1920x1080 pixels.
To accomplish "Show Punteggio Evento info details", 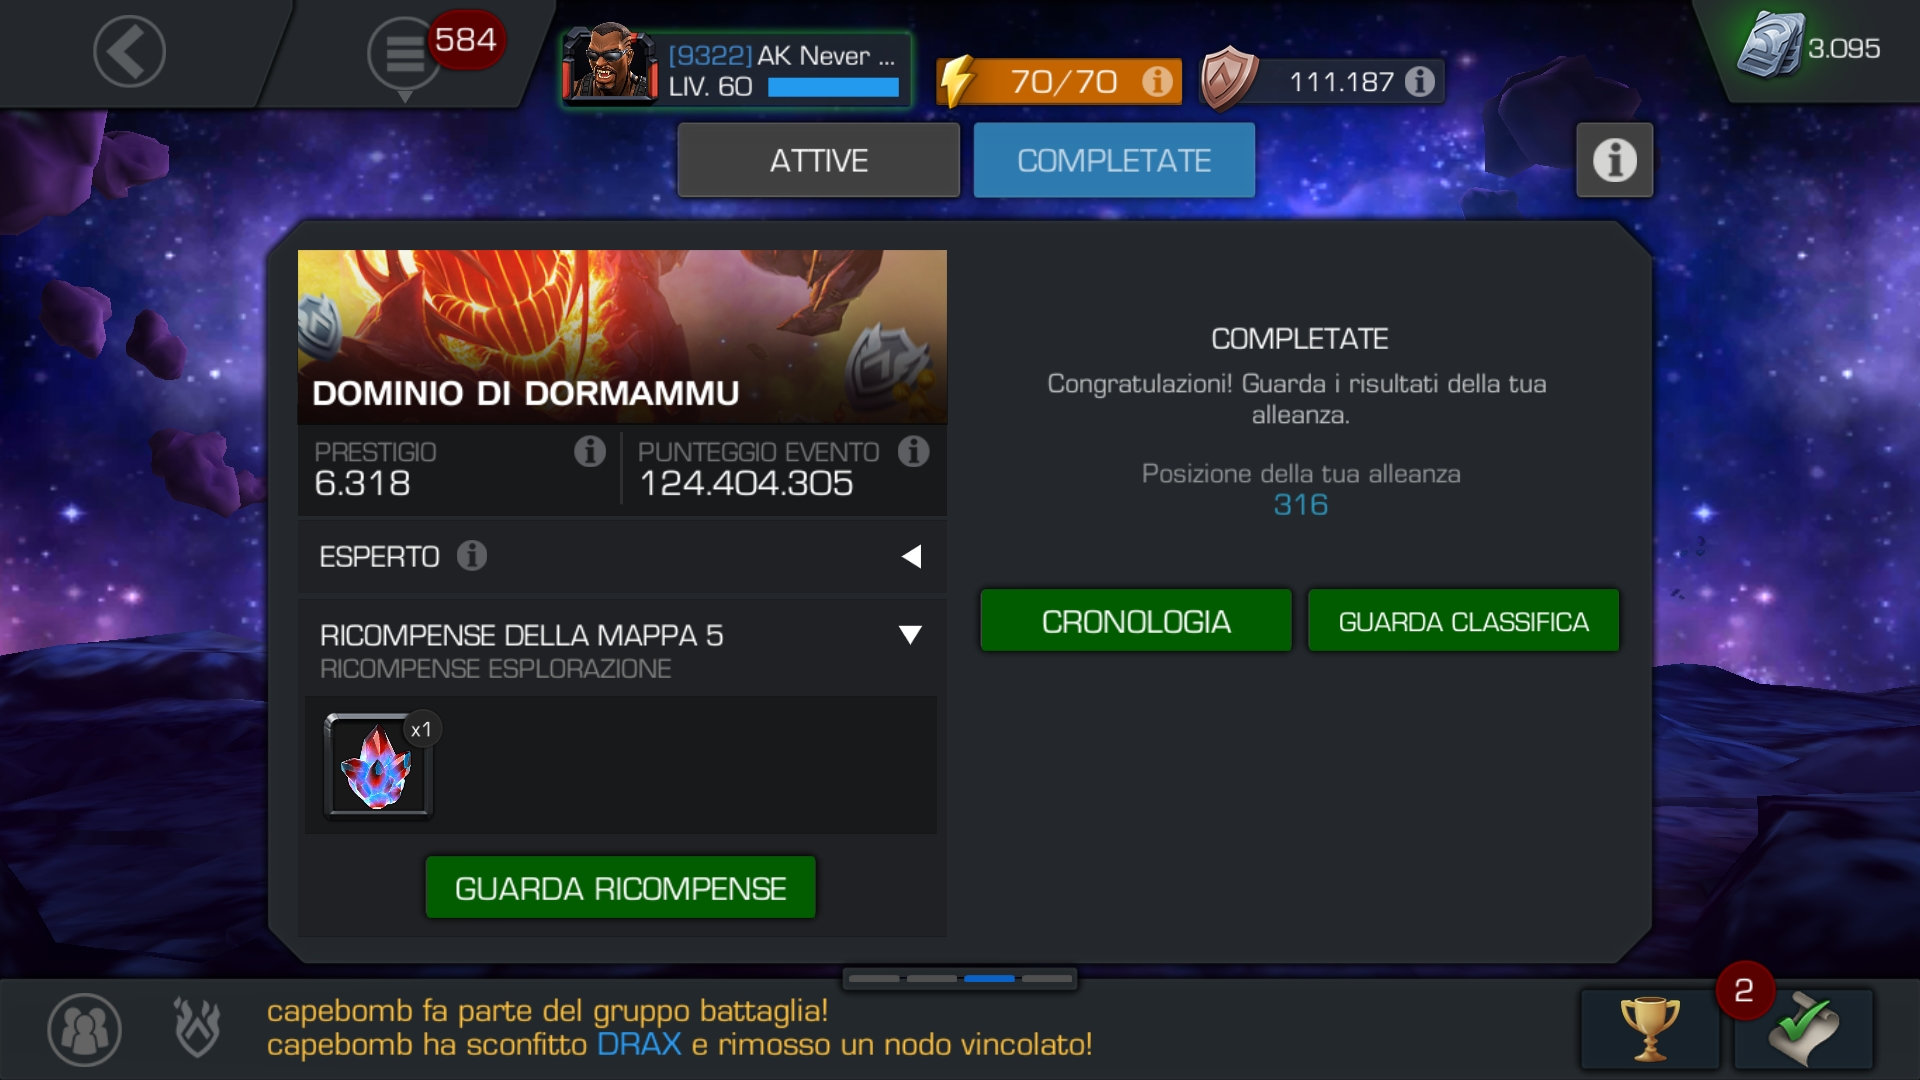I will click(x=913, y=452).
